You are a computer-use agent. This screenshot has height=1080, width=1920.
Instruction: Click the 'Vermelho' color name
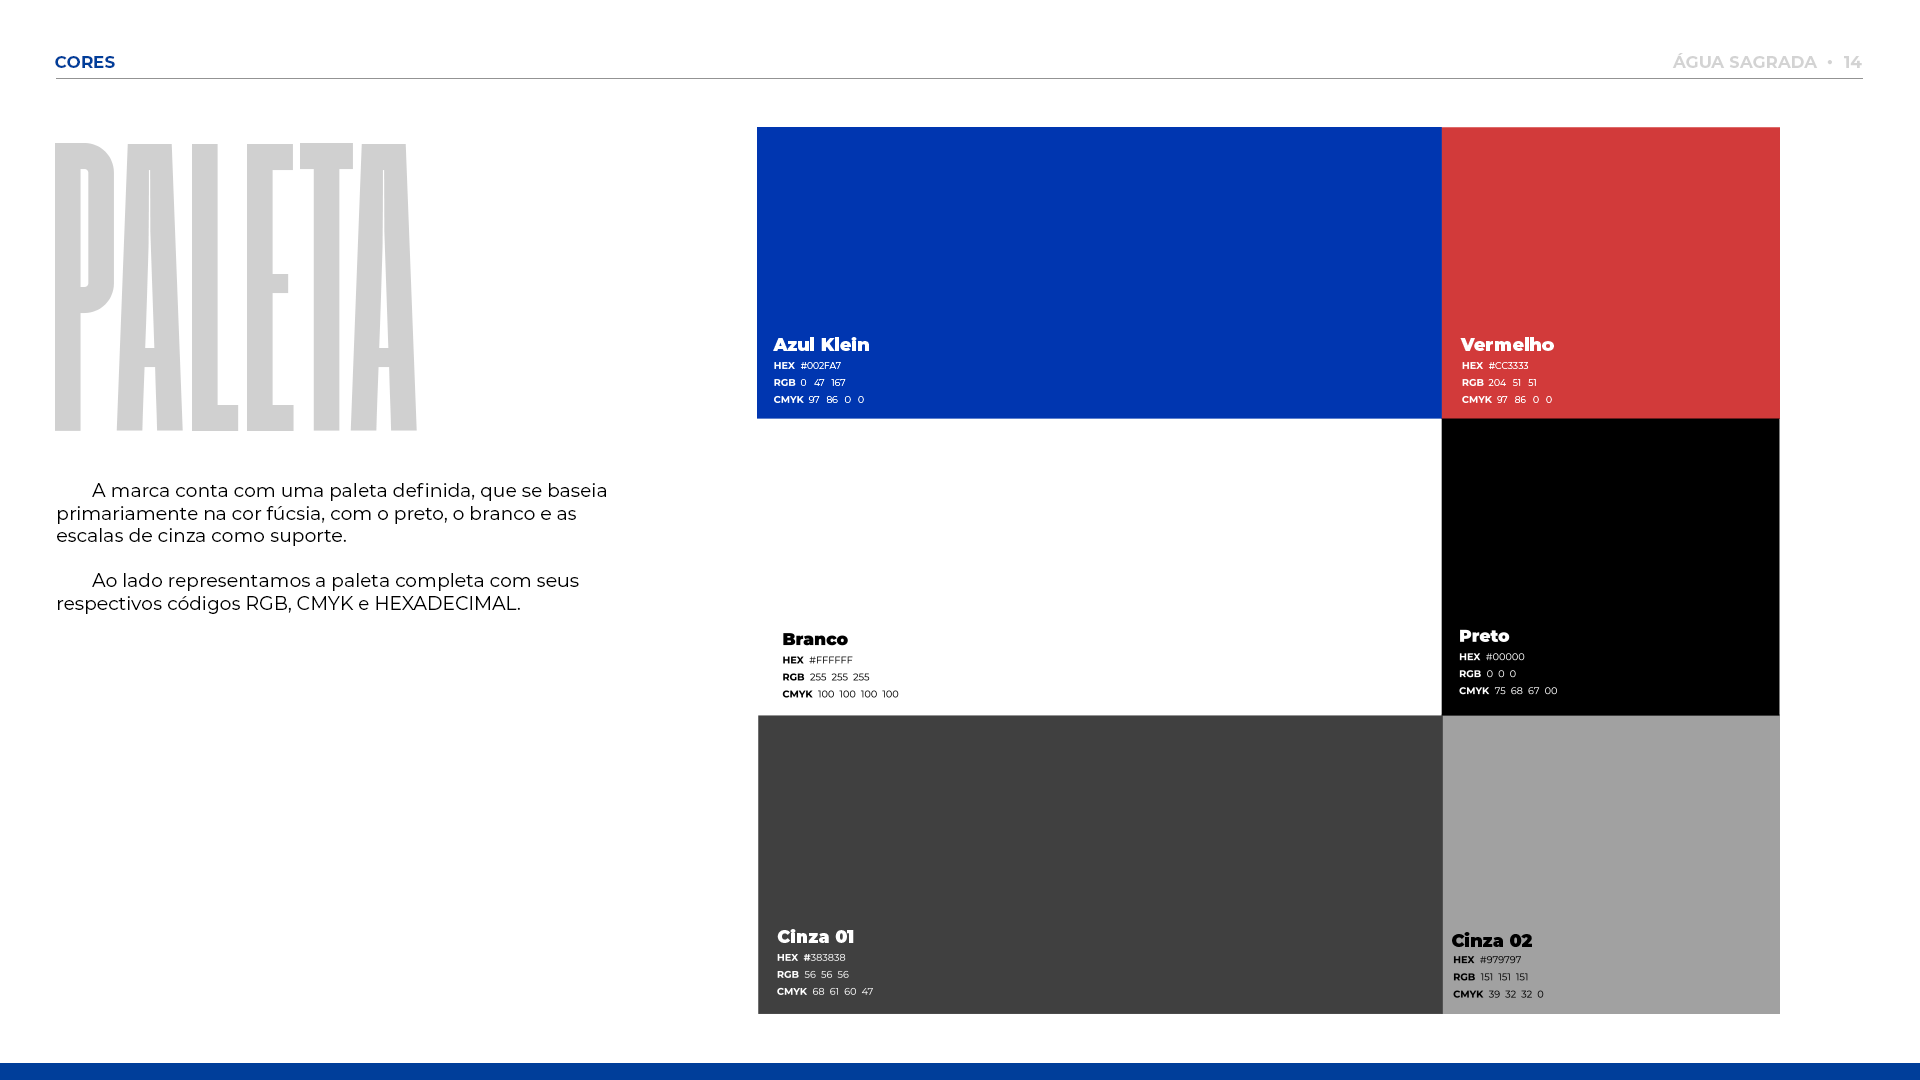pos(1507,345)
